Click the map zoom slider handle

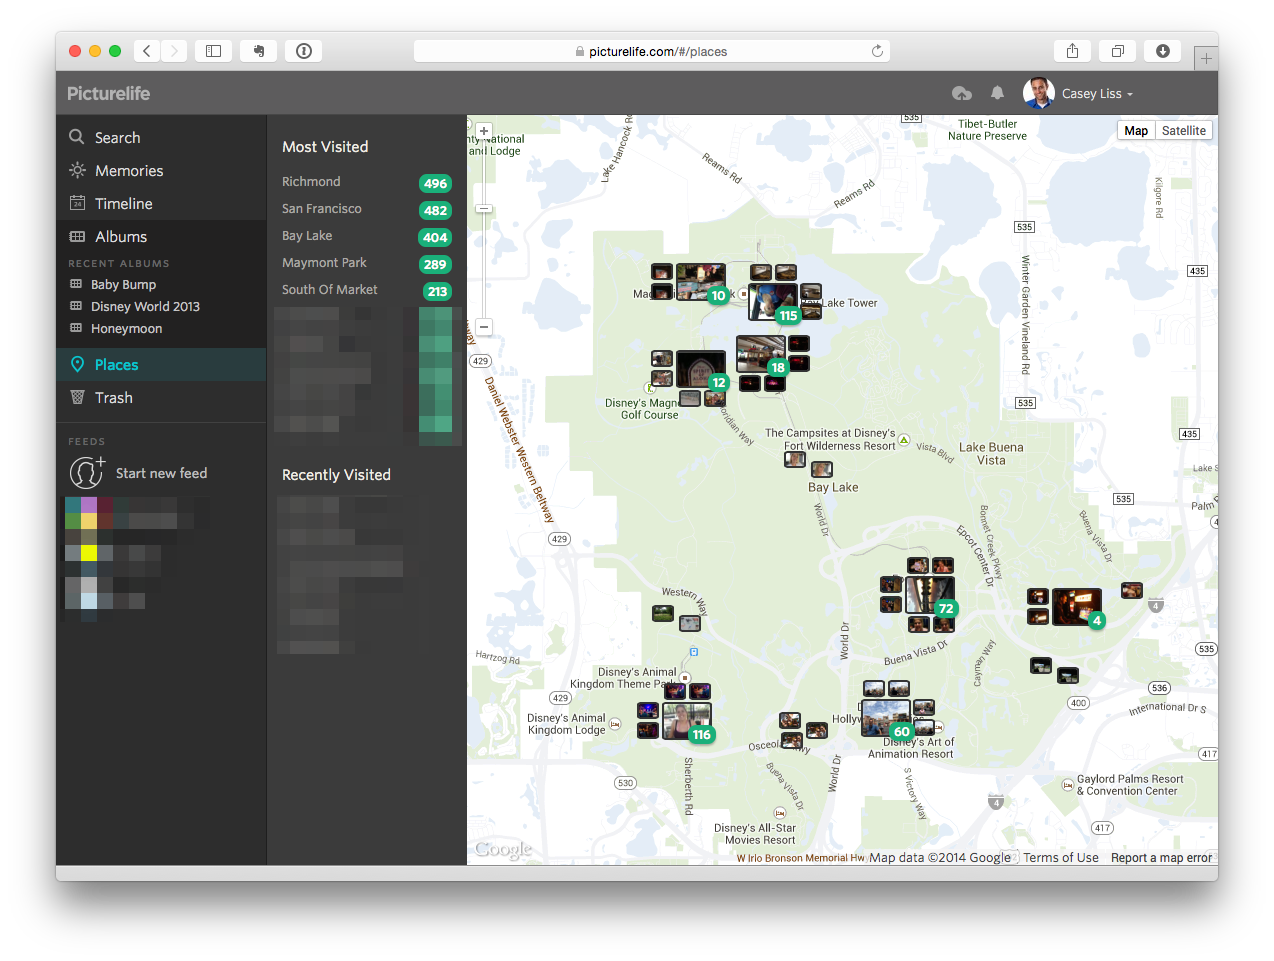tap(484, 209)
